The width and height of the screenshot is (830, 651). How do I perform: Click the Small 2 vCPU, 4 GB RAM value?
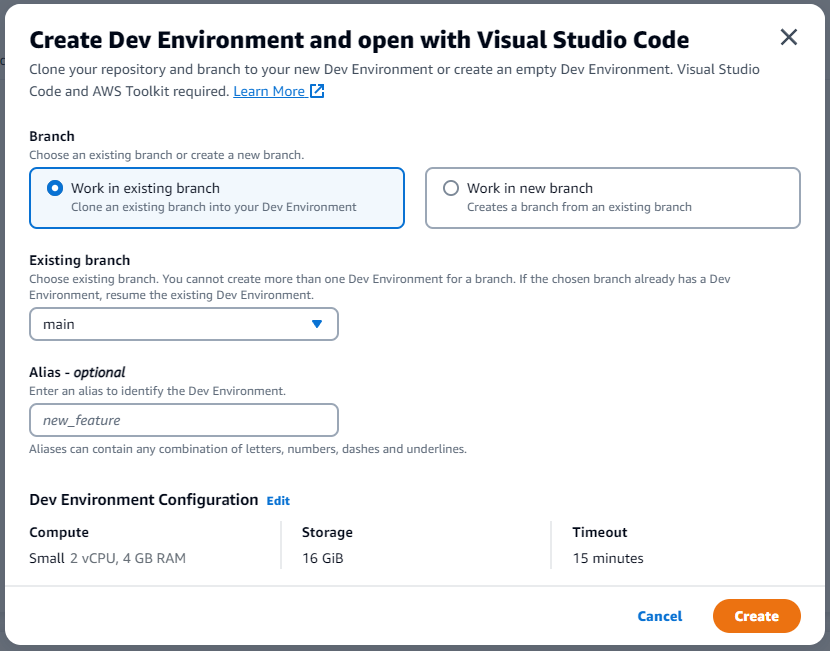click(x=107, y=558)
